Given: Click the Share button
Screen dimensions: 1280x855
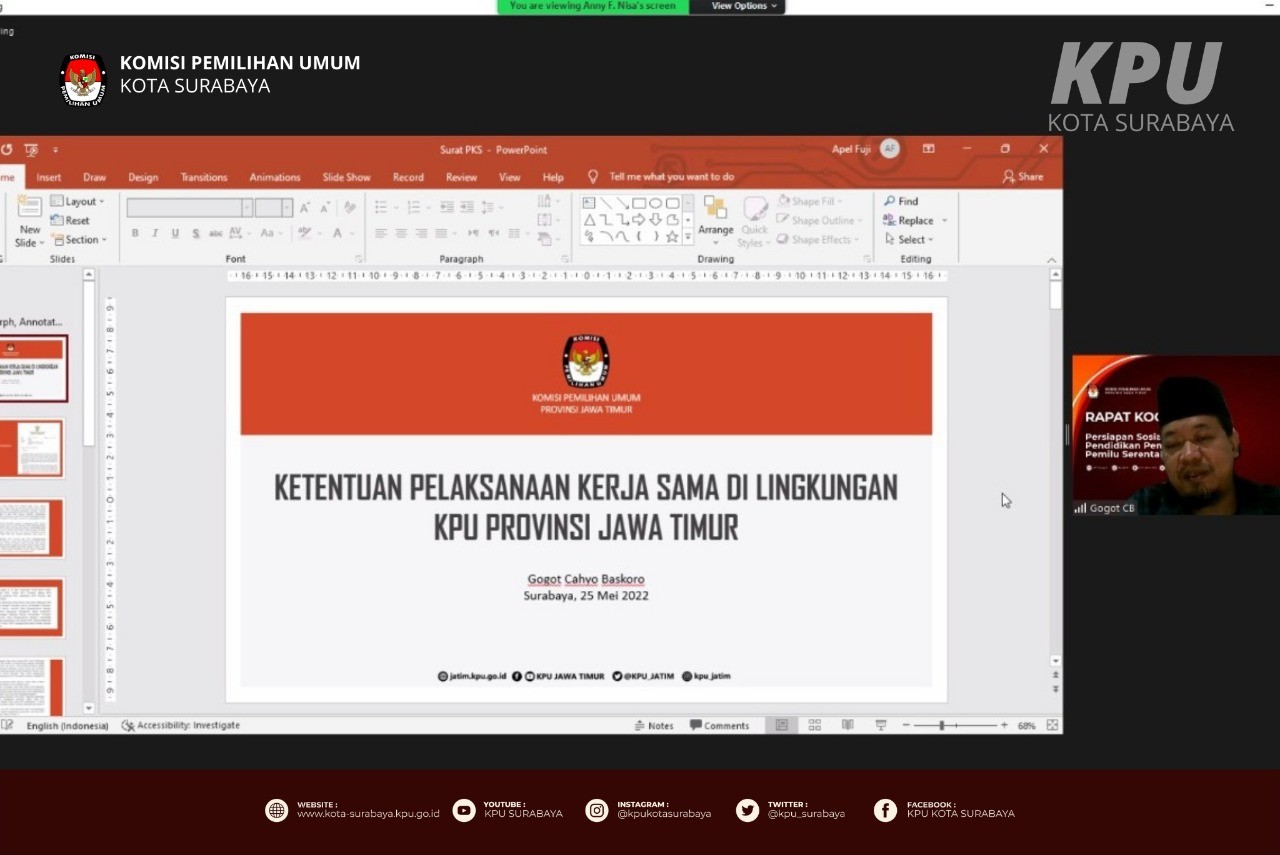Looking at the screenshot, I should pos(1023,177).
